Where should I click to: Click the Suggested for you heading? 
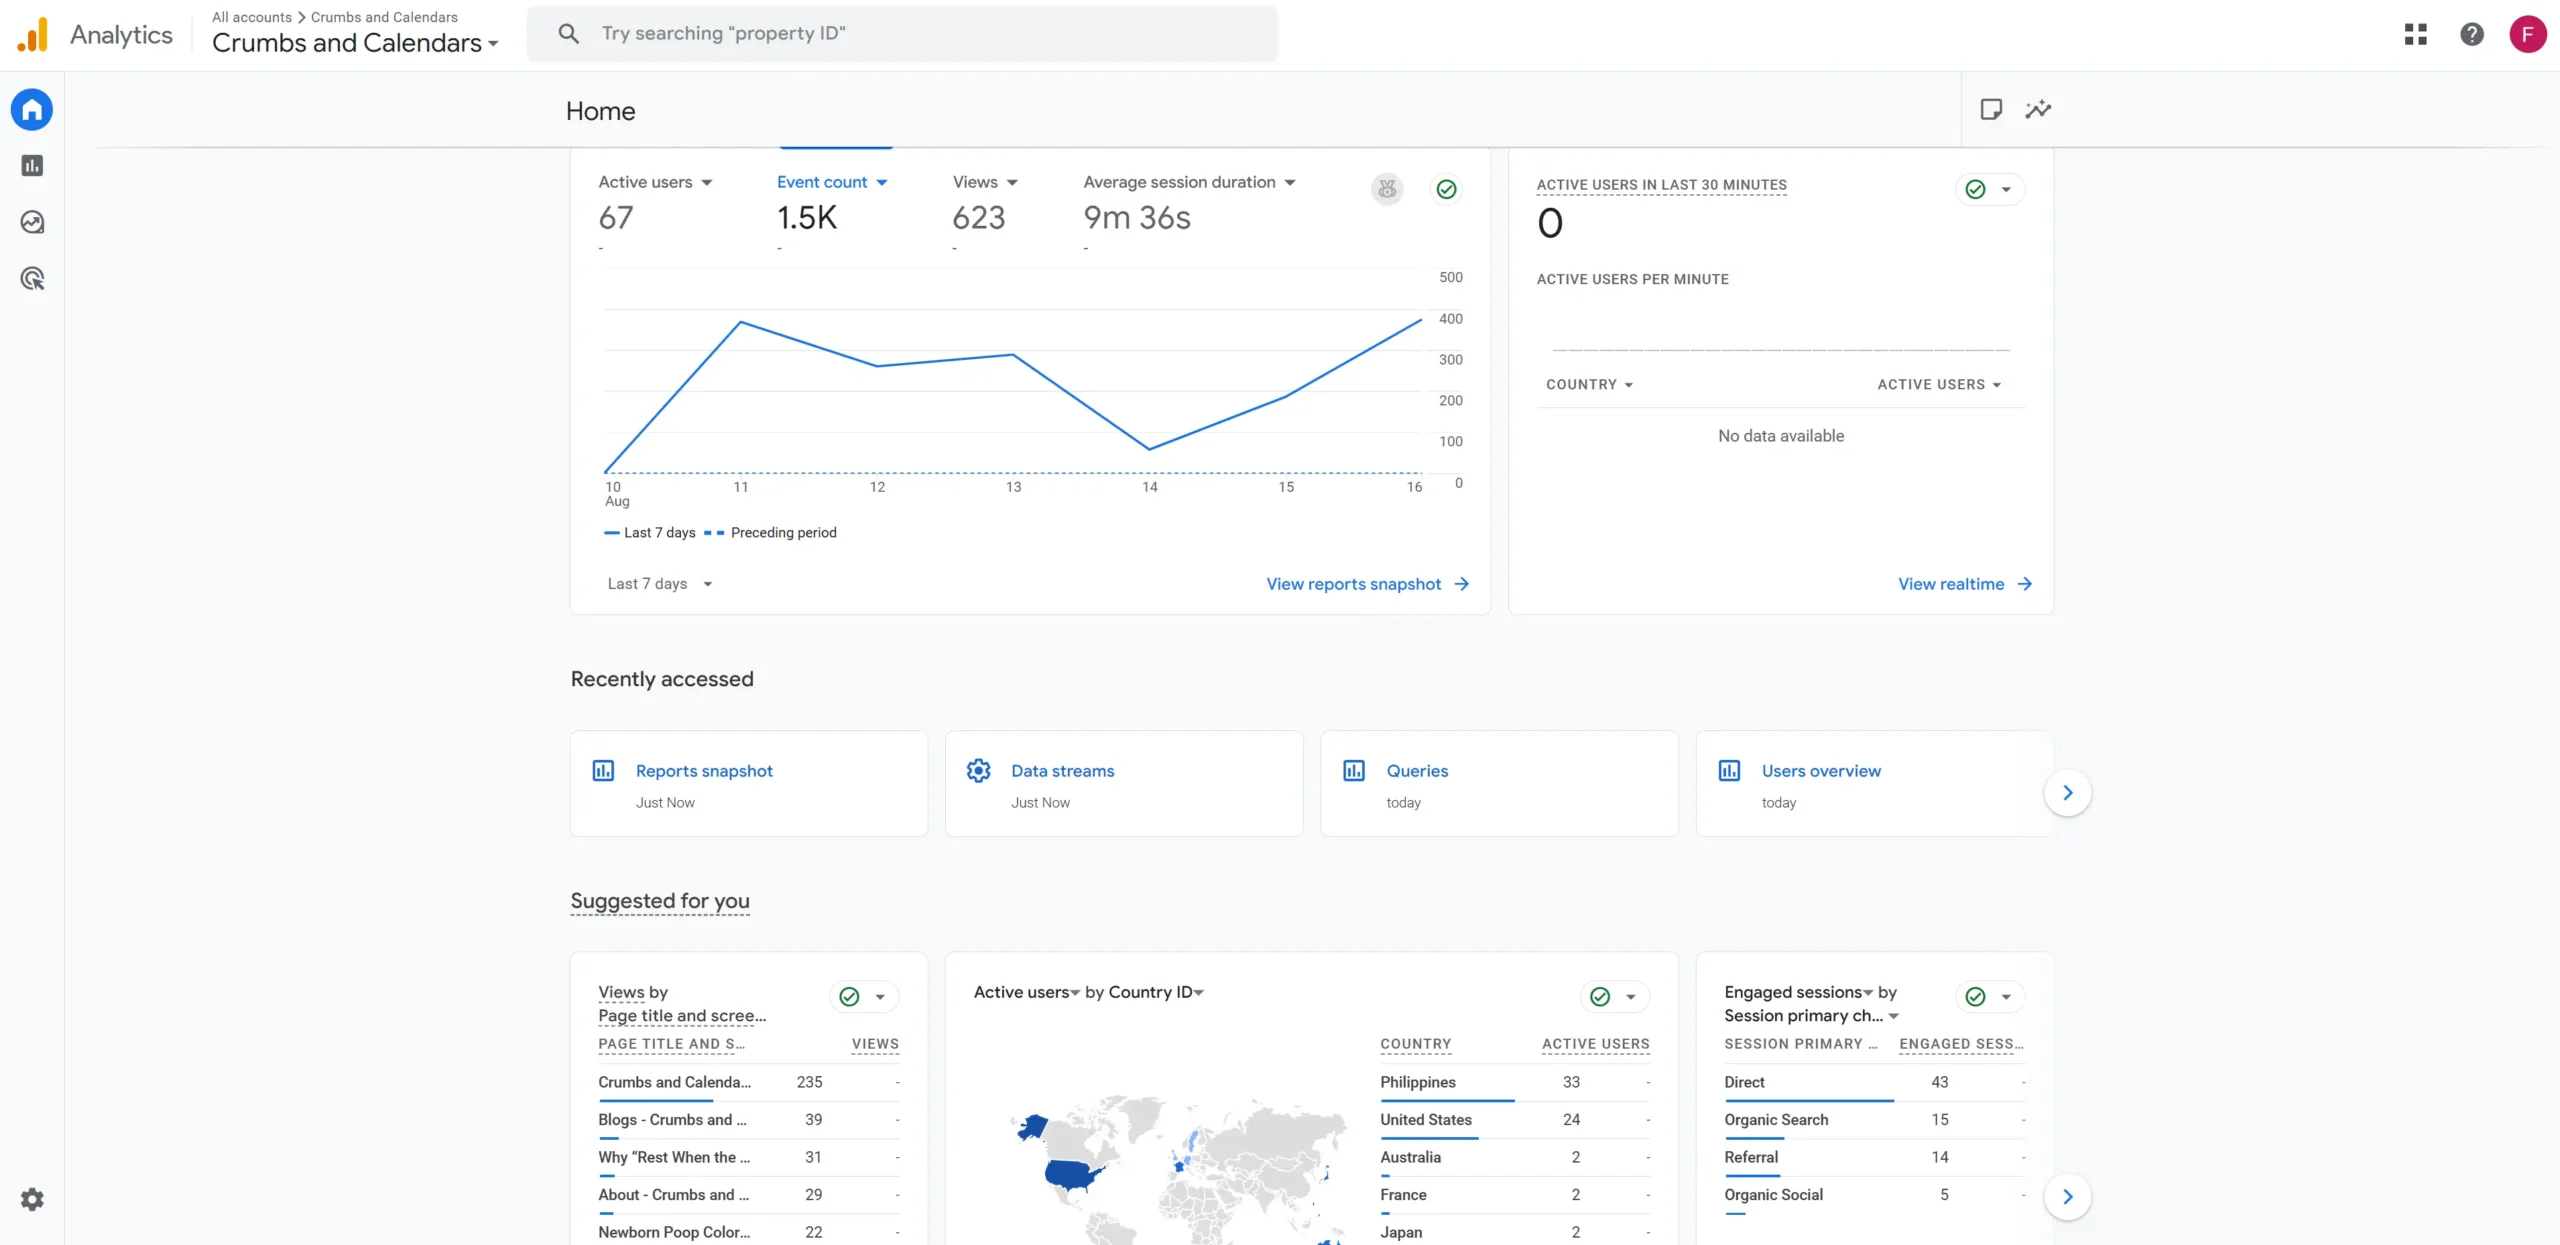click(660, 901)
